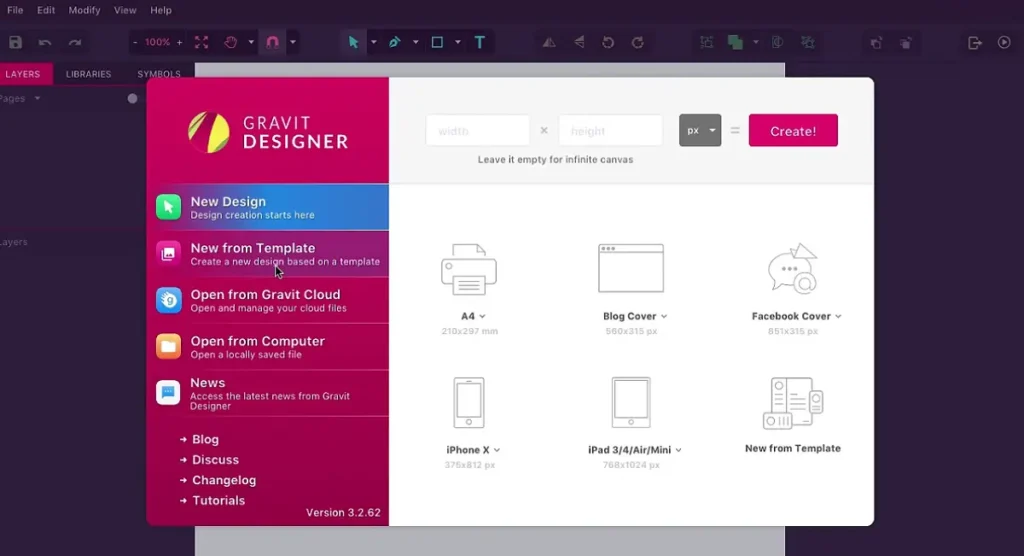Choose the iPhone X preset icon

[x=469, y=402]
